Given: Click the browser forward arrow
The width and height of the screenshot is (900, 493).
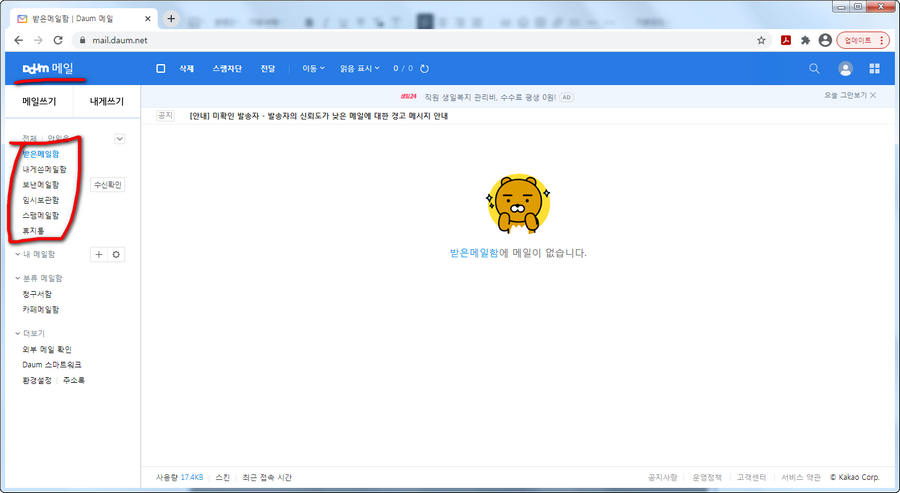Looking at the screenshot, I should tap(38, 40).
